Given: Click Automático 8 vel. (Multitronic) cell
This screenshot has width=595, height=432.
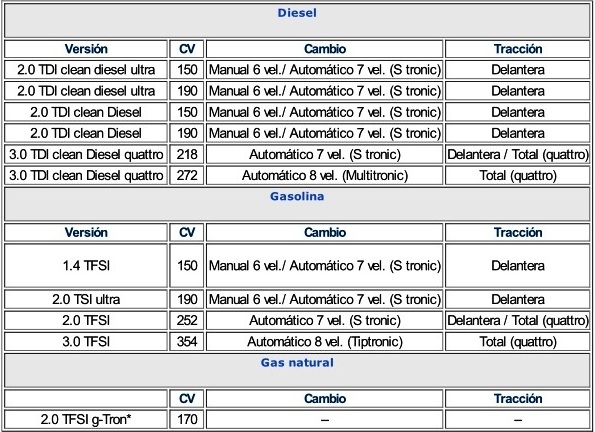Looking at the screenshot, I should 324,175.
